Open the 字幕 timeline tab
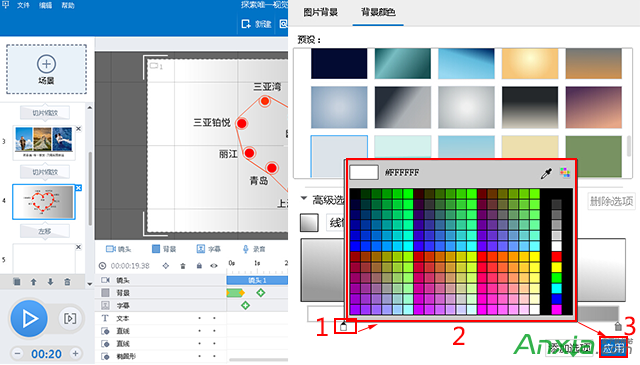 tap(209, 249)
